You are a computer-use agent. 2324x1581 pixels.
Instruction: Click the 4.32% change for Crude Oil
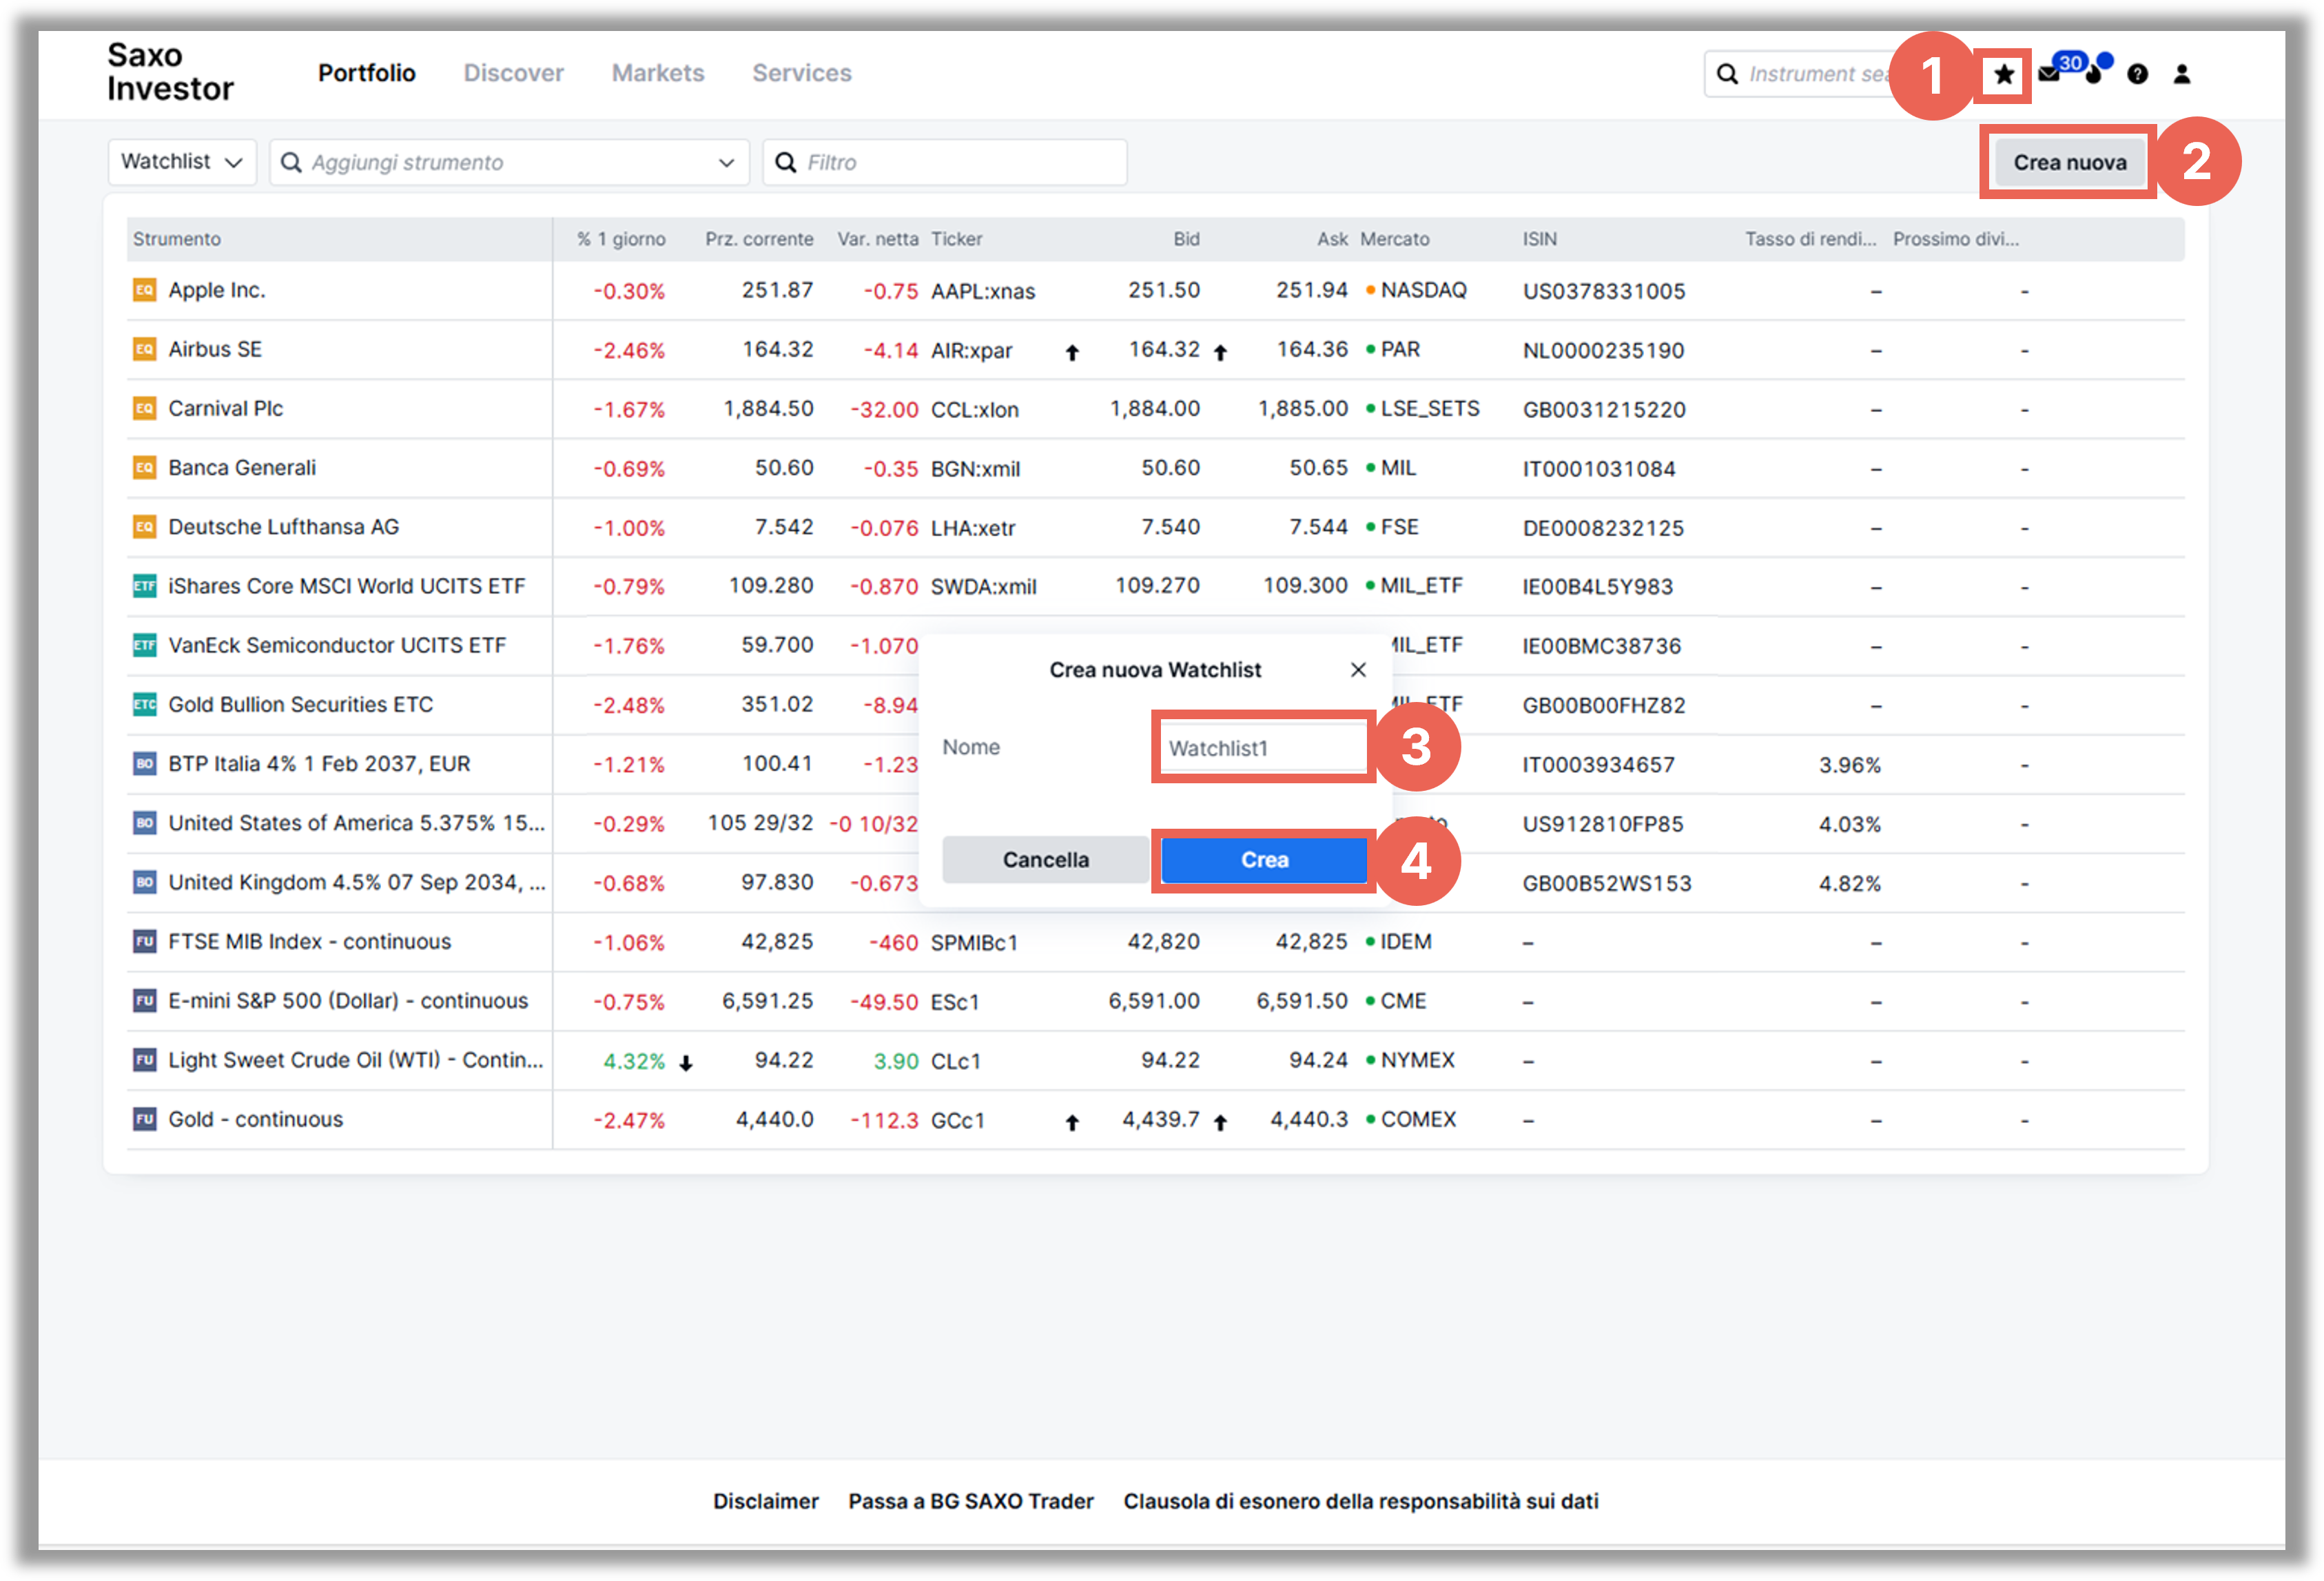634,1061
